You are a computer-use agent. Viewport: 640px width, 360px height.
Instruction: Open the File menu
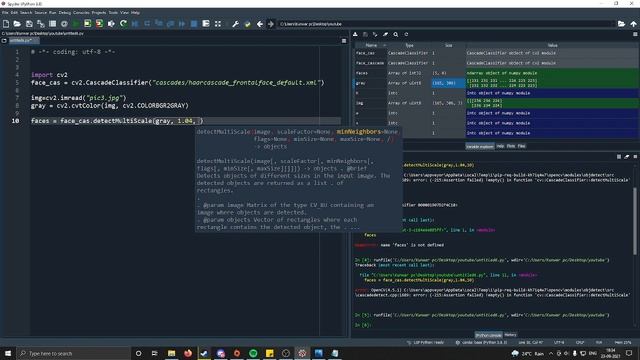click(5, 13)
